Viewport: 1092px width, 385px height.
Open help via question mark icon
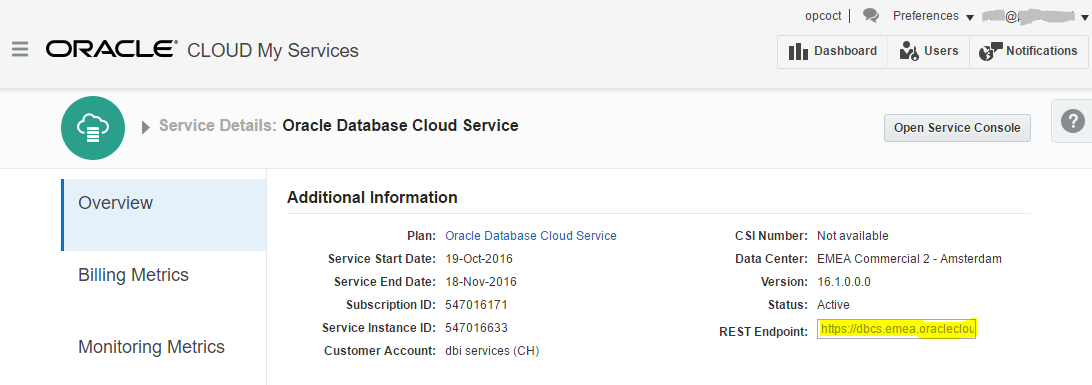coord(1072,120)
